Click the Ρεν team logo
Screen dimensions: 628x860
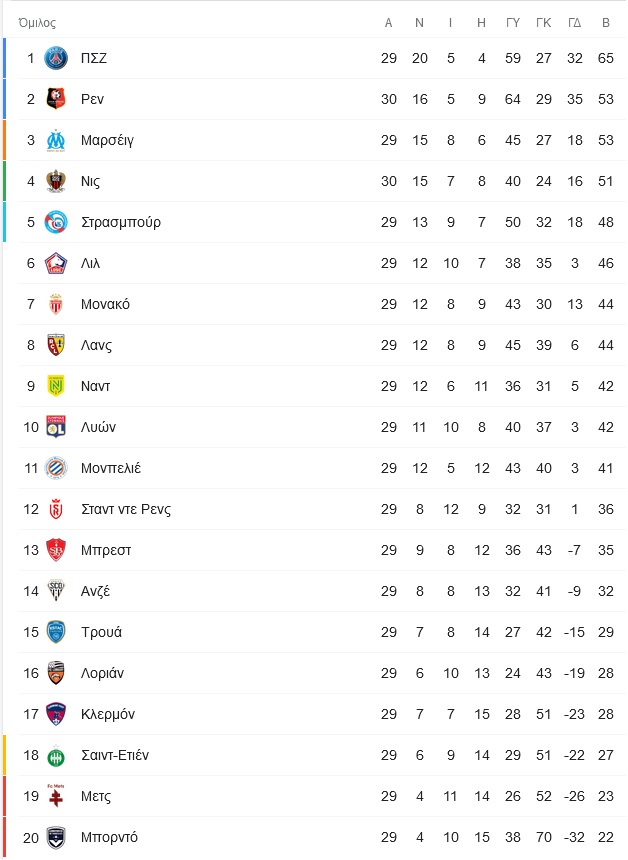[x=56, y=99]
